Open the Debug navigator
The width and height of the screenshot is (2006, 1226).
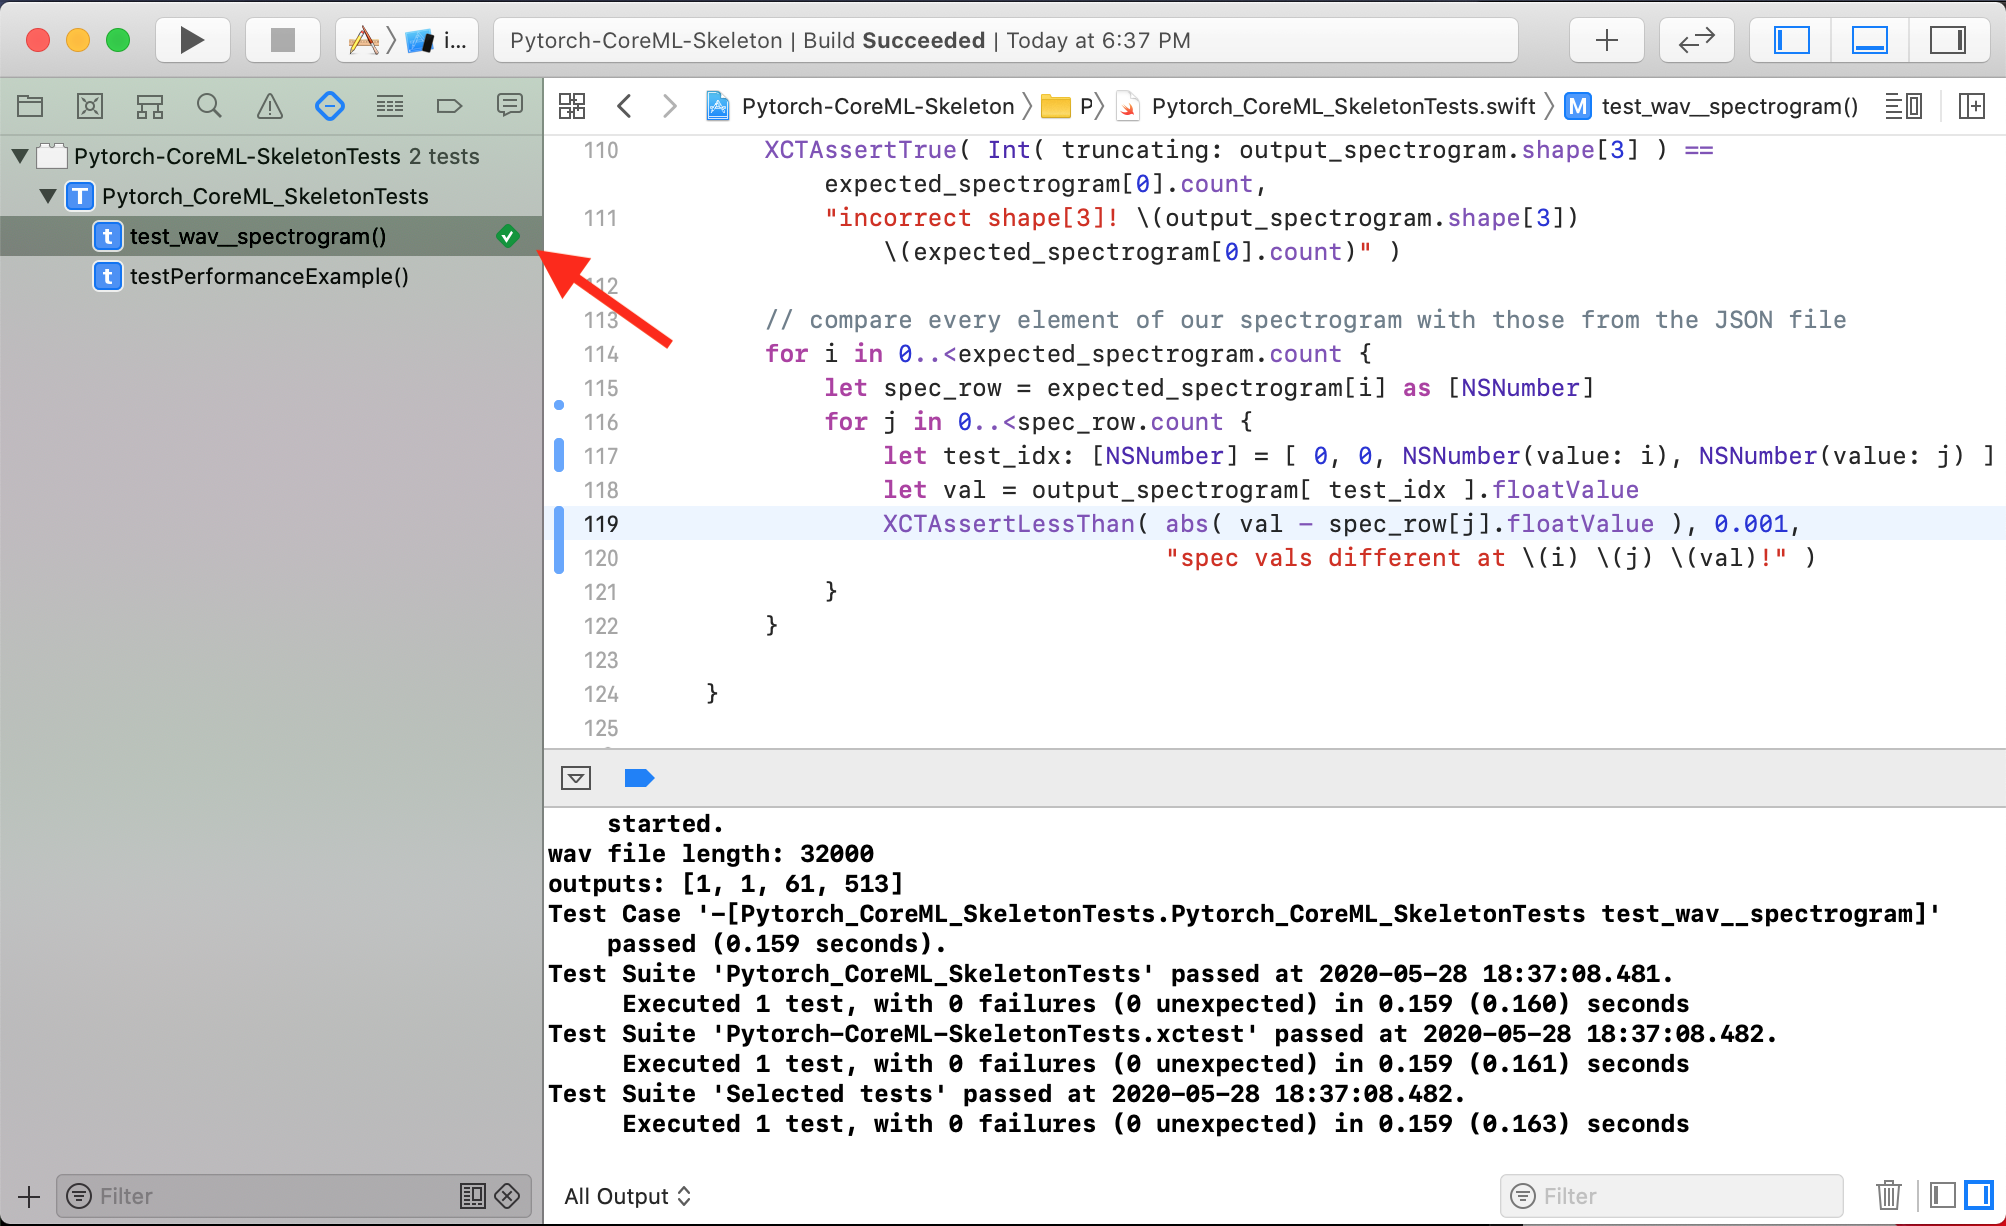pos(390,106)
